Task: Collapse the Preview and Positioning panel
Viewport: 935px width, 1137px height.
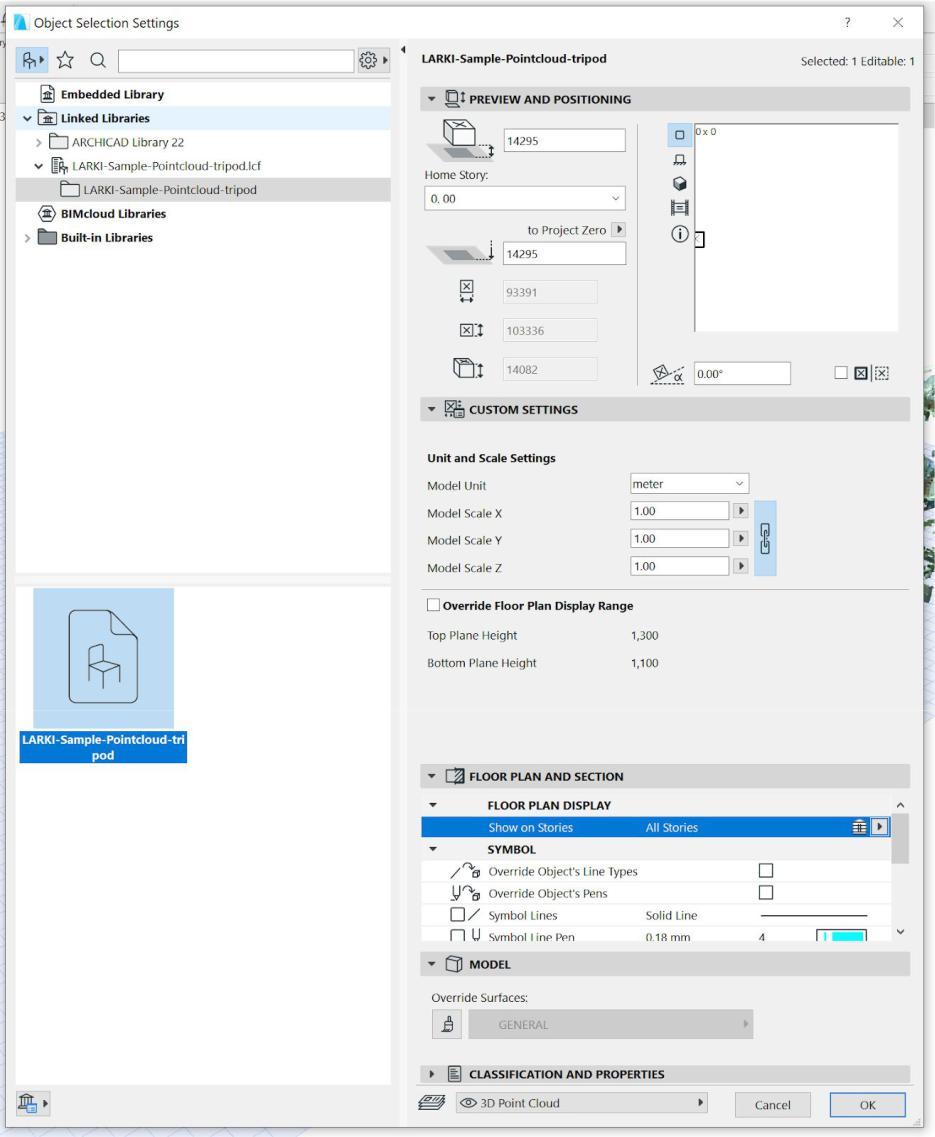Action: 432,99
